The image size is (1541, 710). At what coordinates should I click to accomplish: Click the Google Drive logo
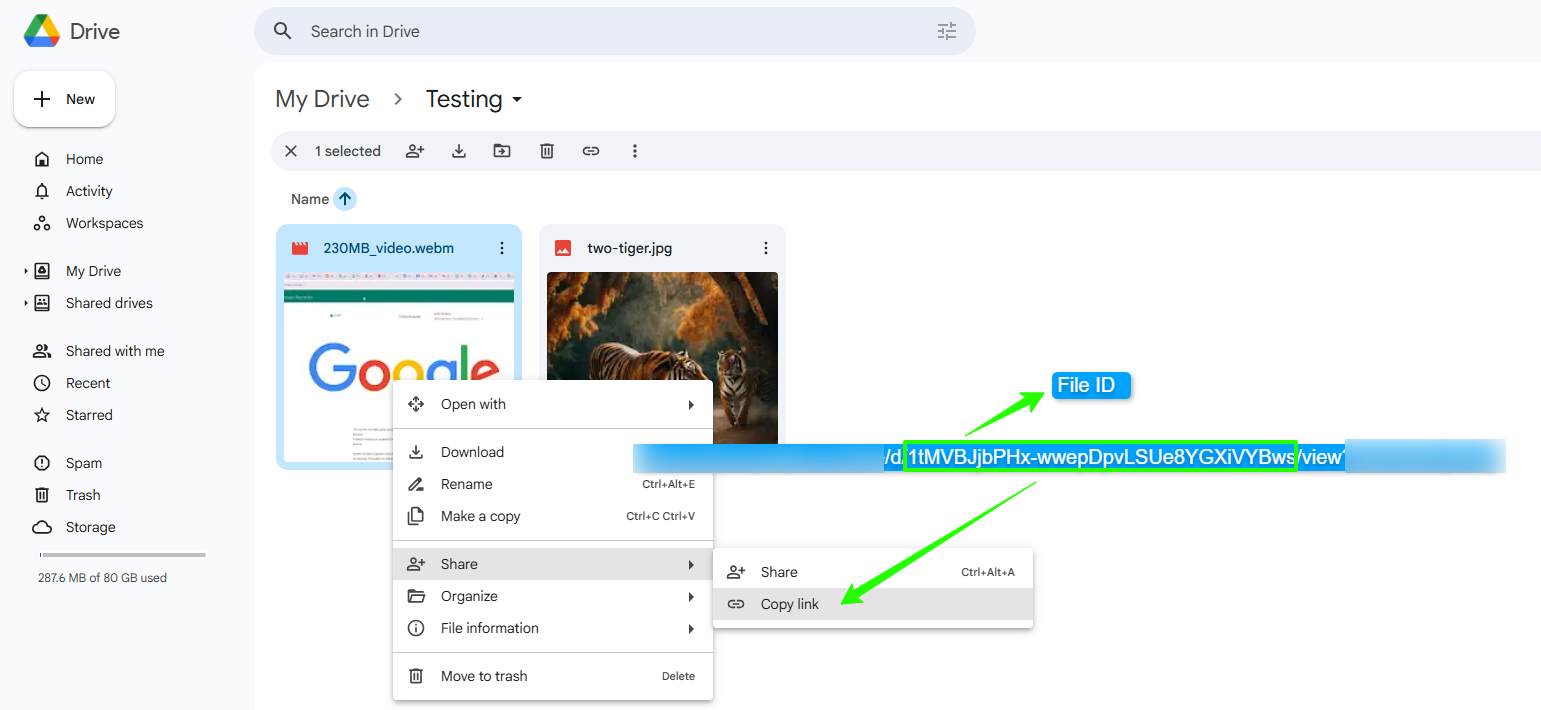[x=42, y=31]
